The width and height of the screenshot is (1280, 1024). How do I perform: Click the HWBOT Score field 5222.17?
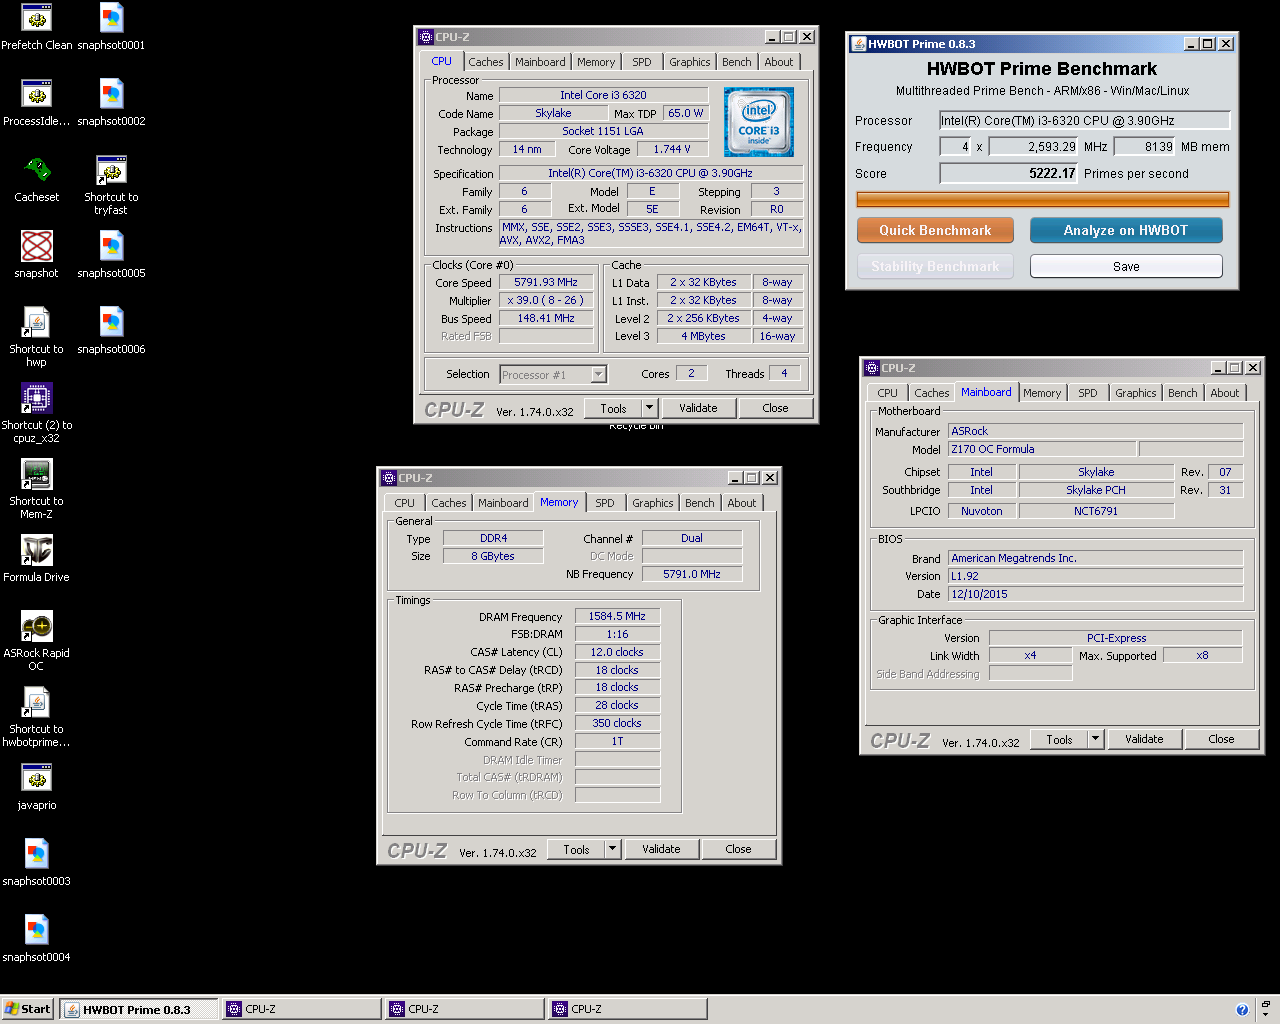coord(1009,173)
